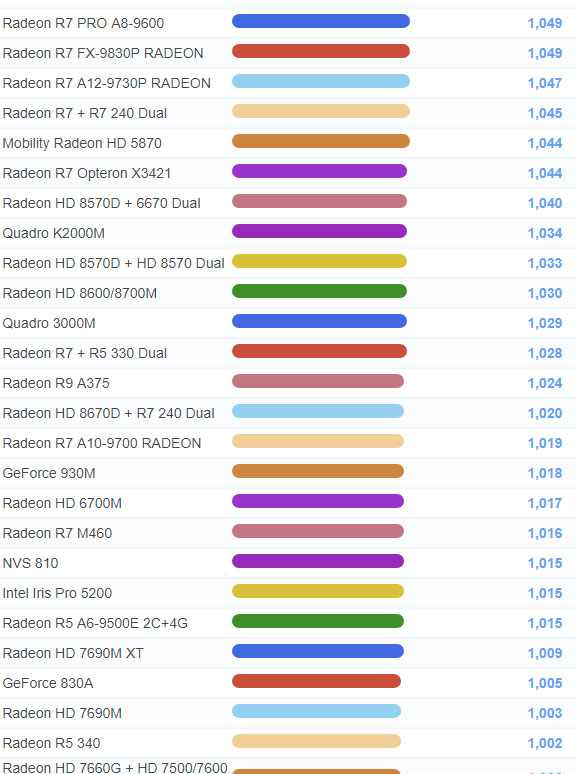The image size is (576, 774).
Task: Click score 1,017 for Radeon HD 6700M
Action: pos(545,503)
